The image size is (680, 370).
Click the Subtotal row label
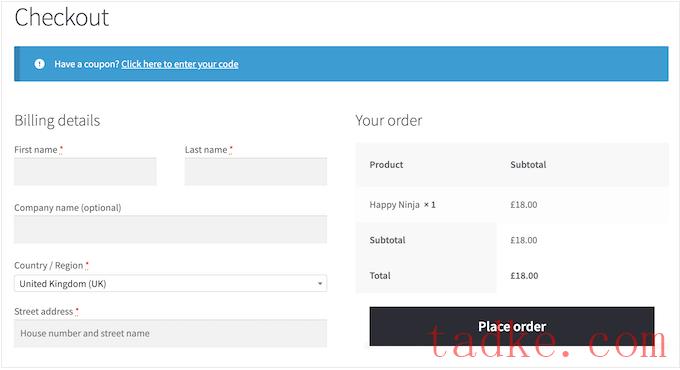387,240
